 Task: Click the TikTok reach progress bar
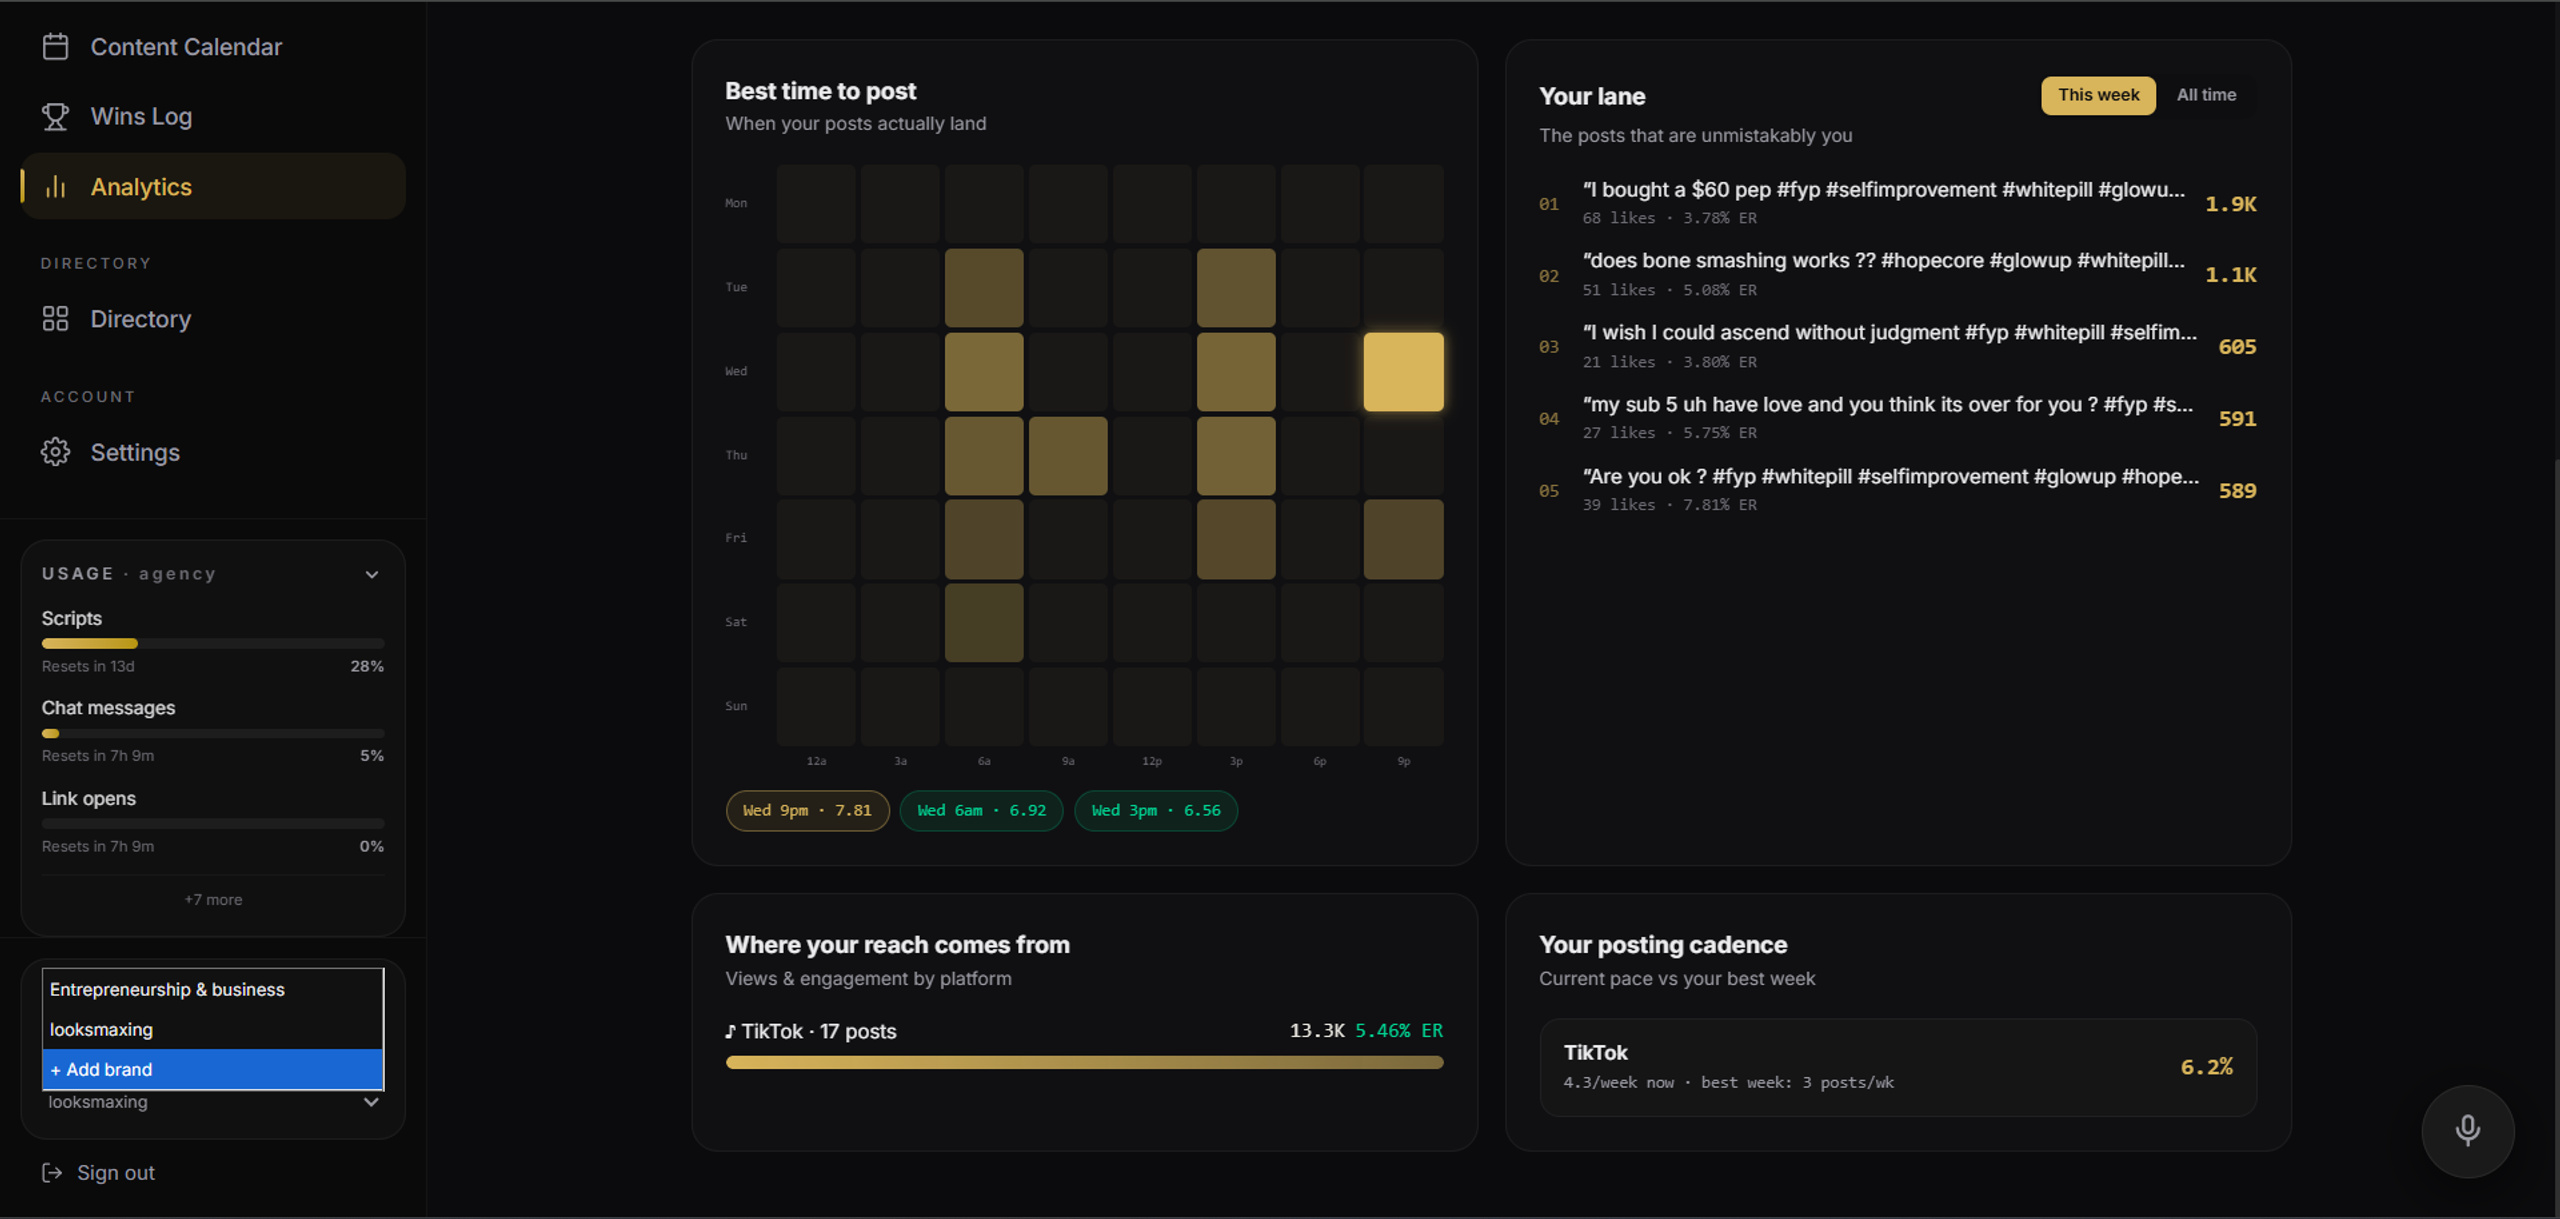coord(1084,1063)
